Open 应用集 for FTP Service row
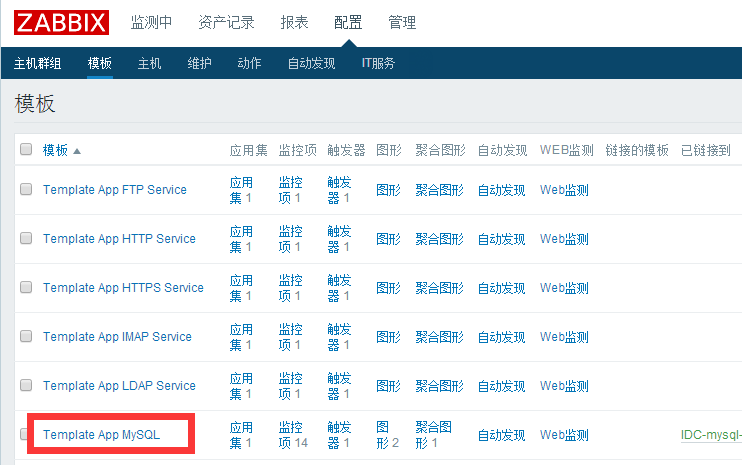The width and height of the screenshot is (742, 465). 241,190
